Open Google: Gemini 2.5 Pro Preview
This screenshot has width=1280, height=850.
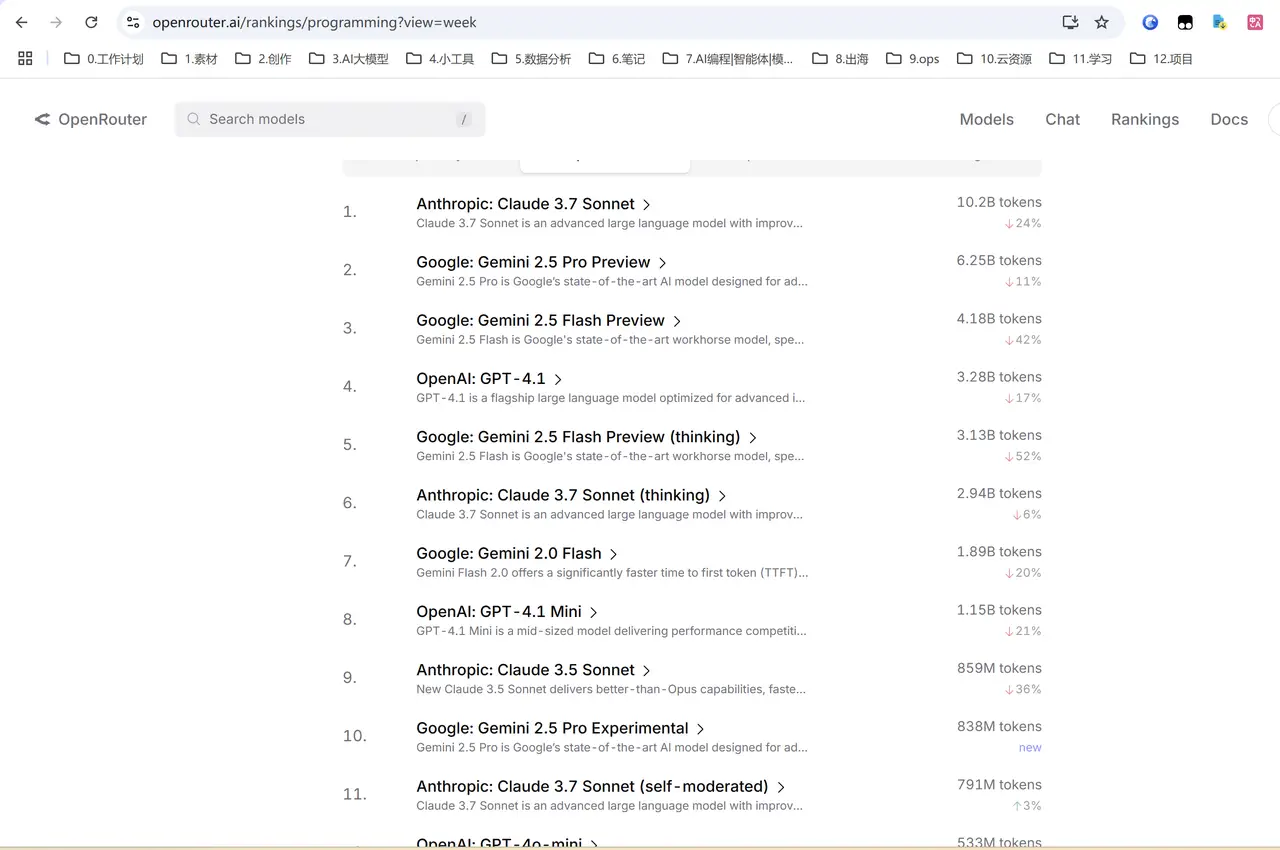pos(542,262)
